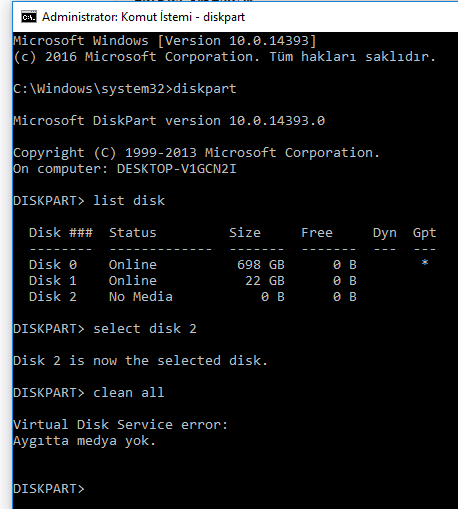Screen dimensions: 458x509
Task: Click the computer name DESKTOP-V1GCN2I
Action: (x=176, y=169)
